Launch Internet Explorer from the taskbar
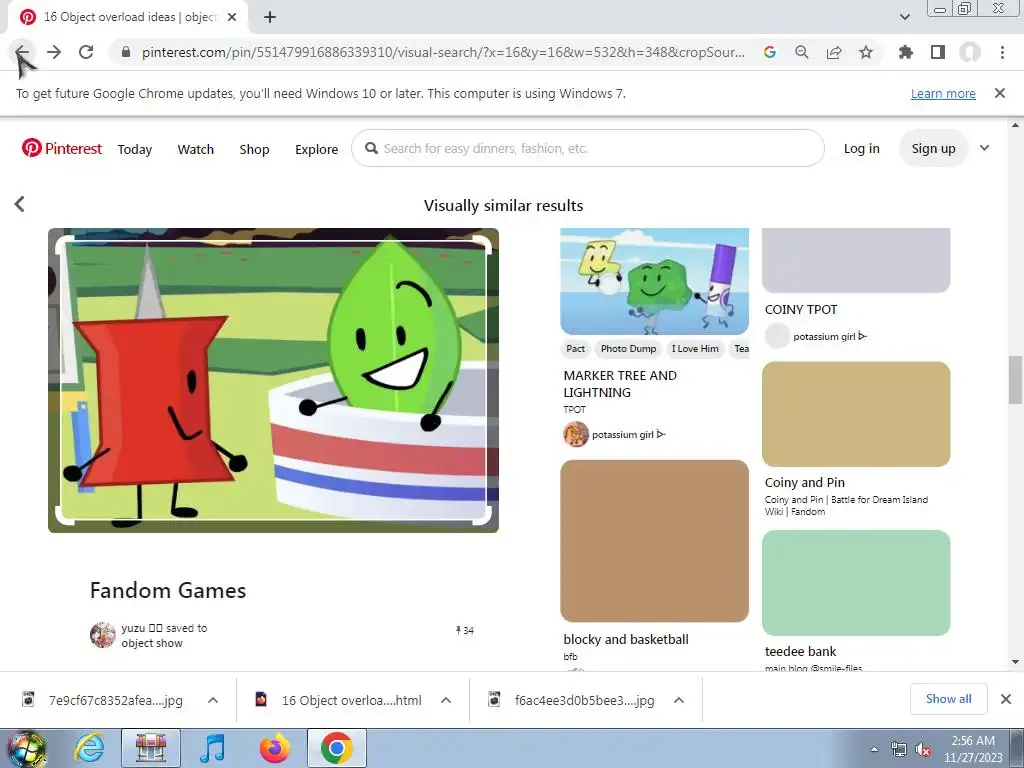Viewport: 1024px width, 768px height. 89,748
